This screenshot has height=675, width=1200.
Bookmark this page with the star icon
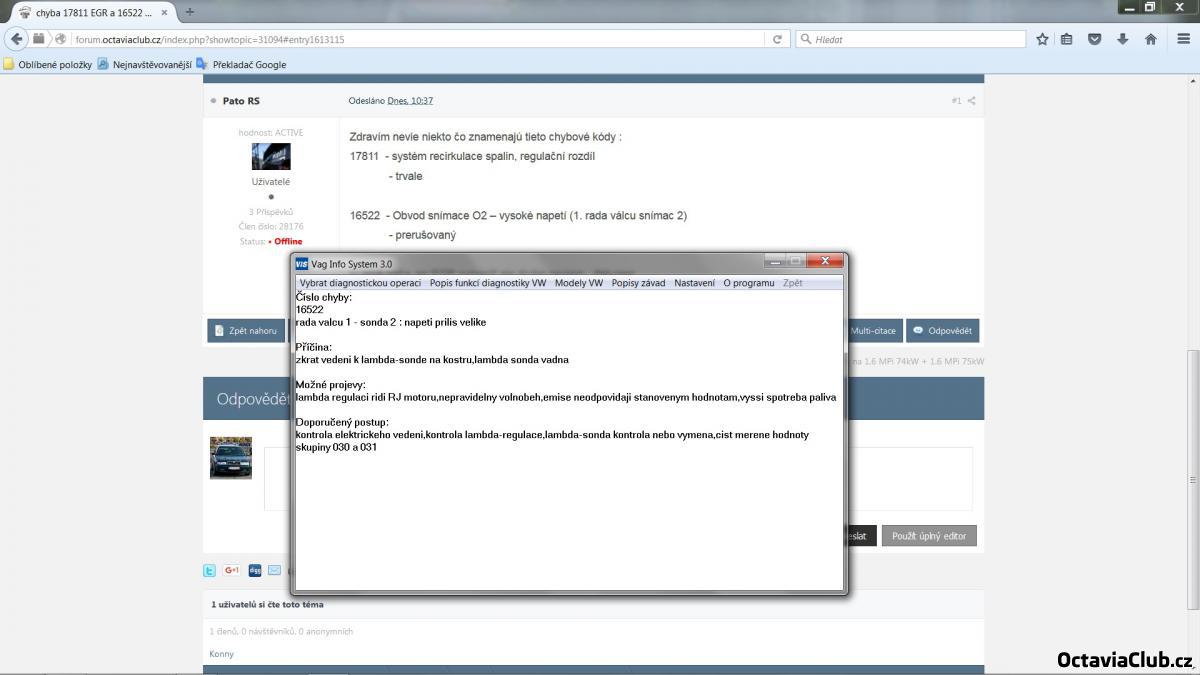pyautogui.click(x=1042, y=39)
